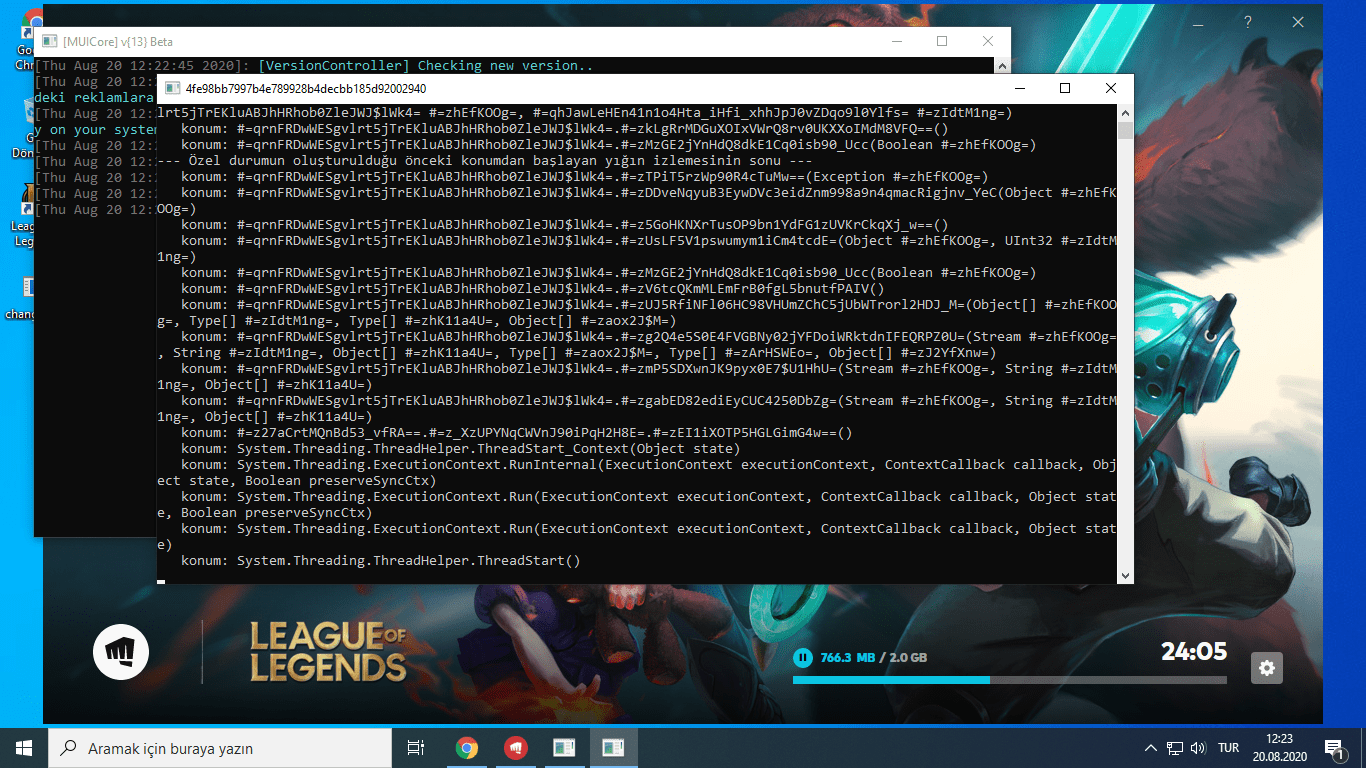Click the 'ThreadHelper.ThreadStart_Context(Object state)' line
The image size is (1366, 768).
(x=461, y=448)
